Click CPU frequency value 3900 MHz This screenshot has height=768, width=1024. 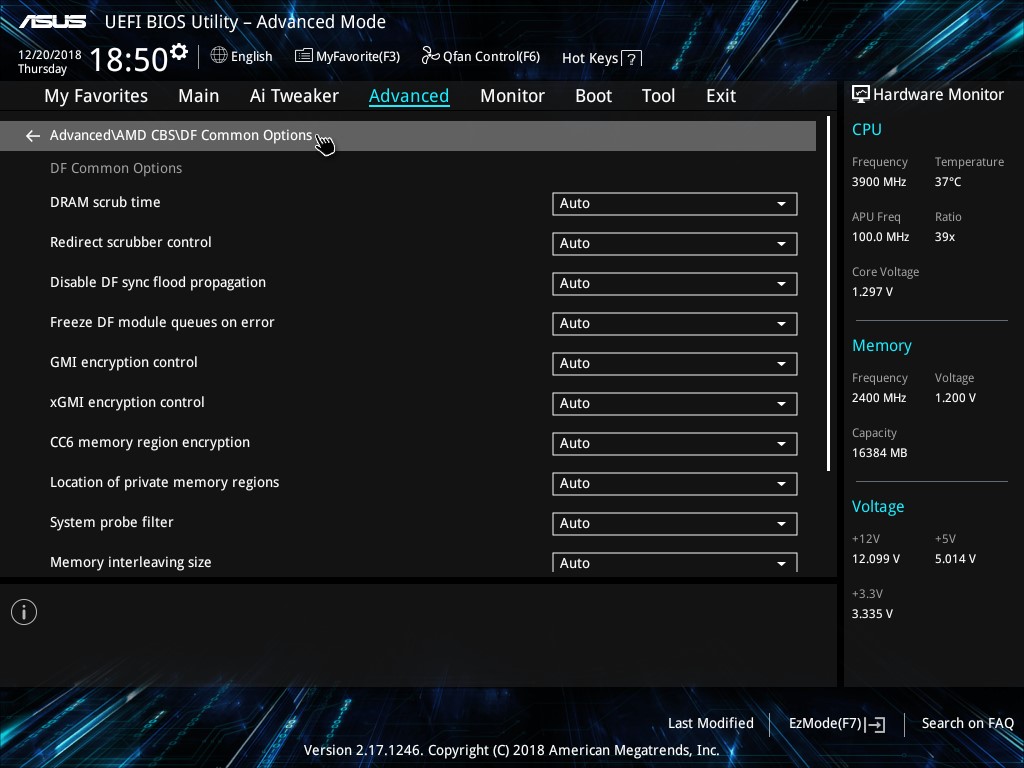[879, 182]
